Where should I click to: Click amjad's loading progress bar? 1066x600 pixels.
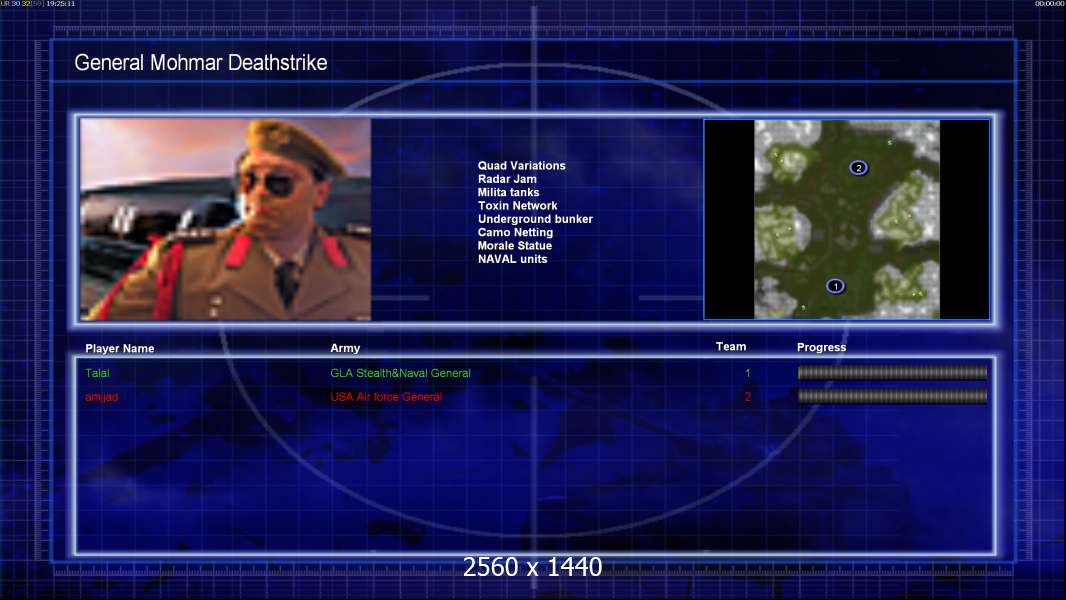tap(892, 396)
